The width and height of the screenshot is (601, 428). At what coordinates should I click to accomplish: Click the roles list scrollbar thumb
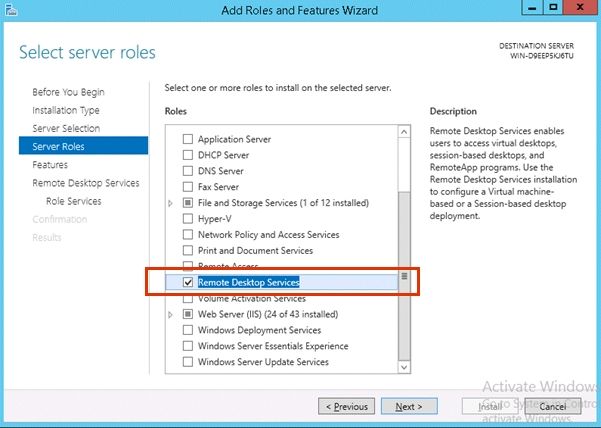tap(404, 276)
